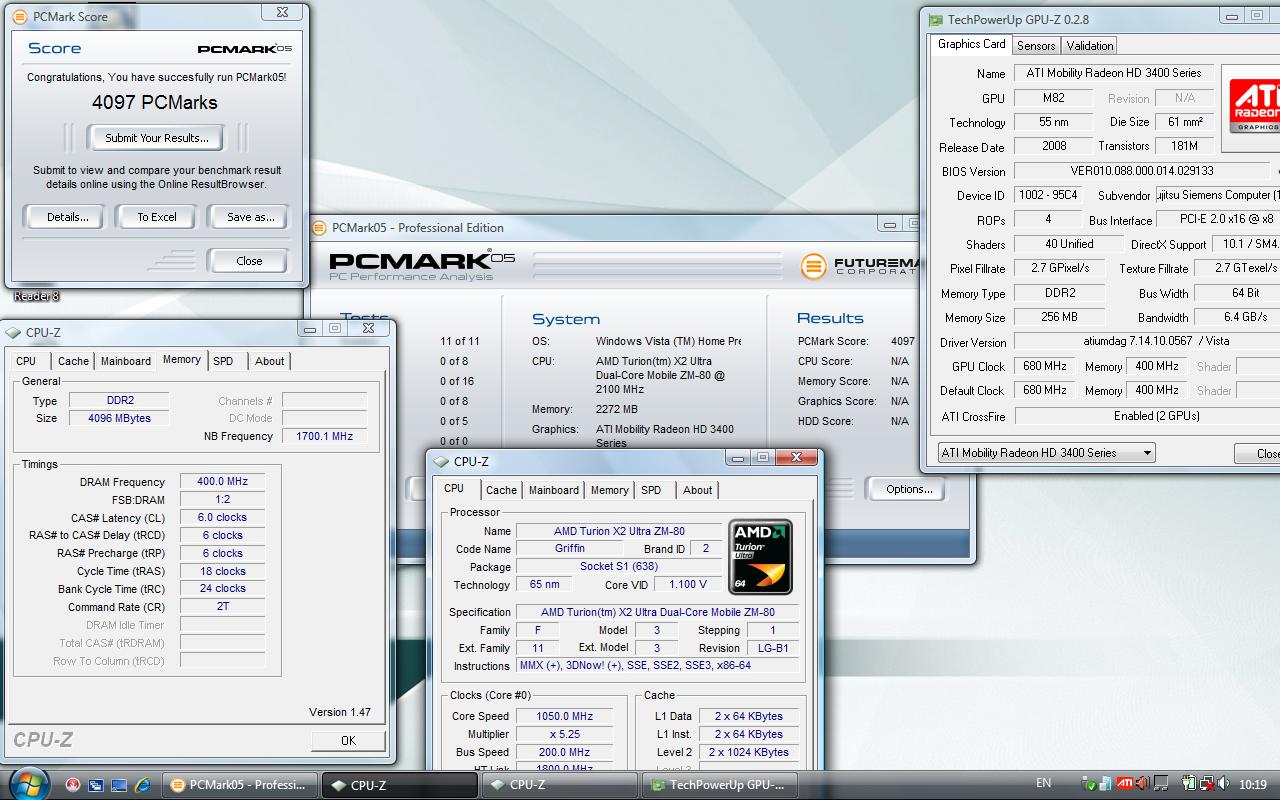Click OK in the CPU-Z Memory window

[348, 741]
